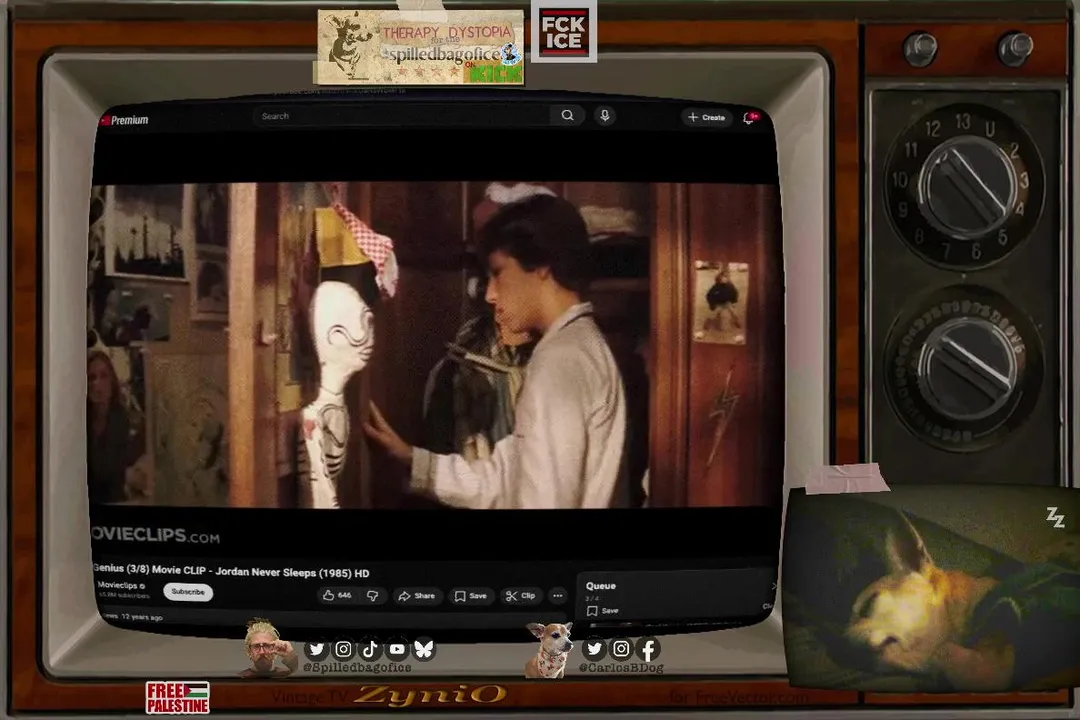1080x720 pixels.
Task: Click the Free Palestine sticker
Action: 178,697
